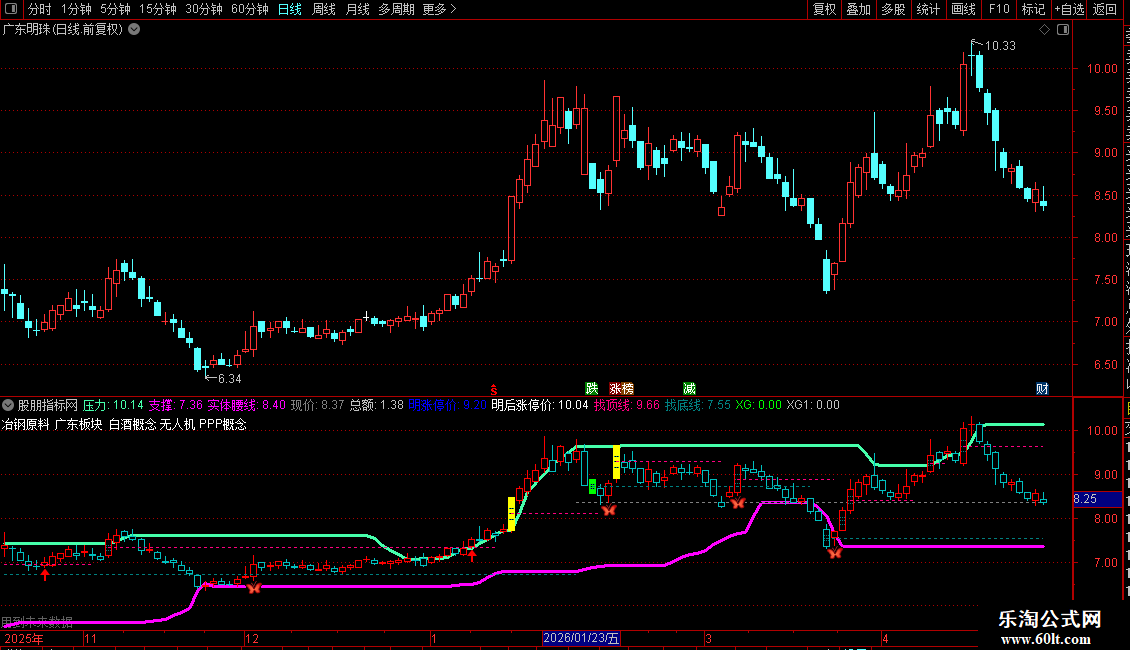Click the 跌 event marker
The width and height of the screenshot is (1130, 650).
[592, 388]
